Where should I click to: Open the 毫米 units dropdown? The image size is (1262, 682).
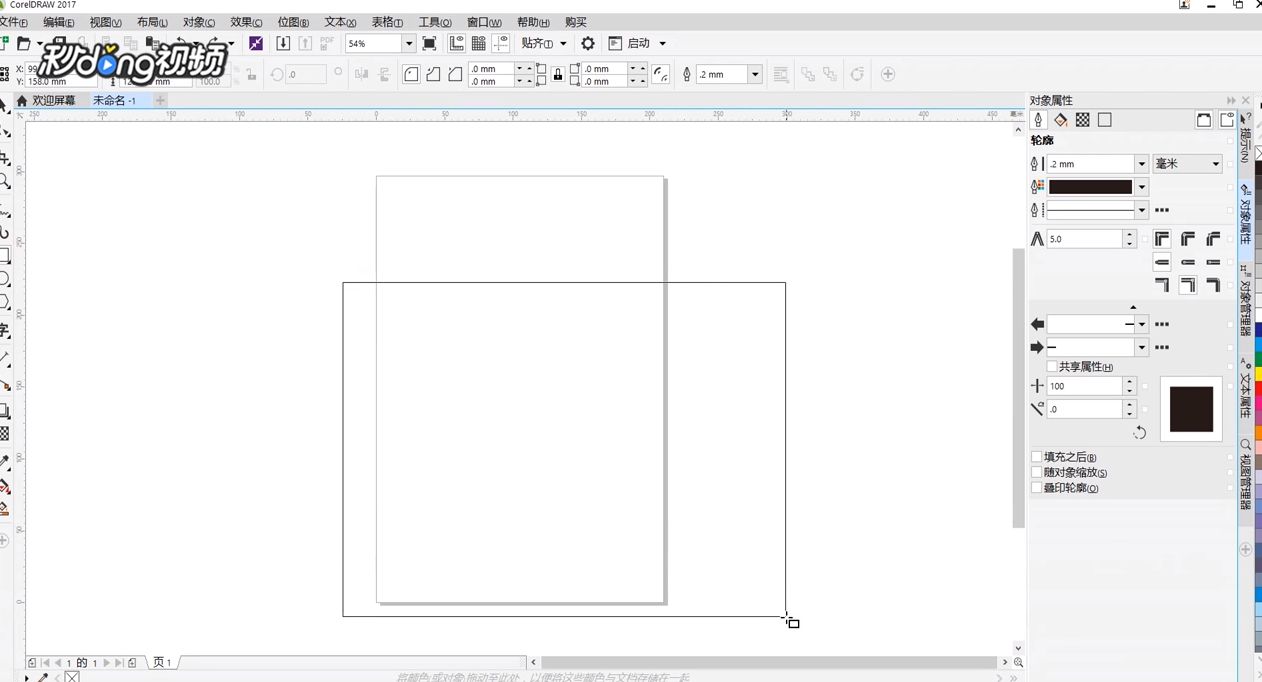click(1188, 164)
